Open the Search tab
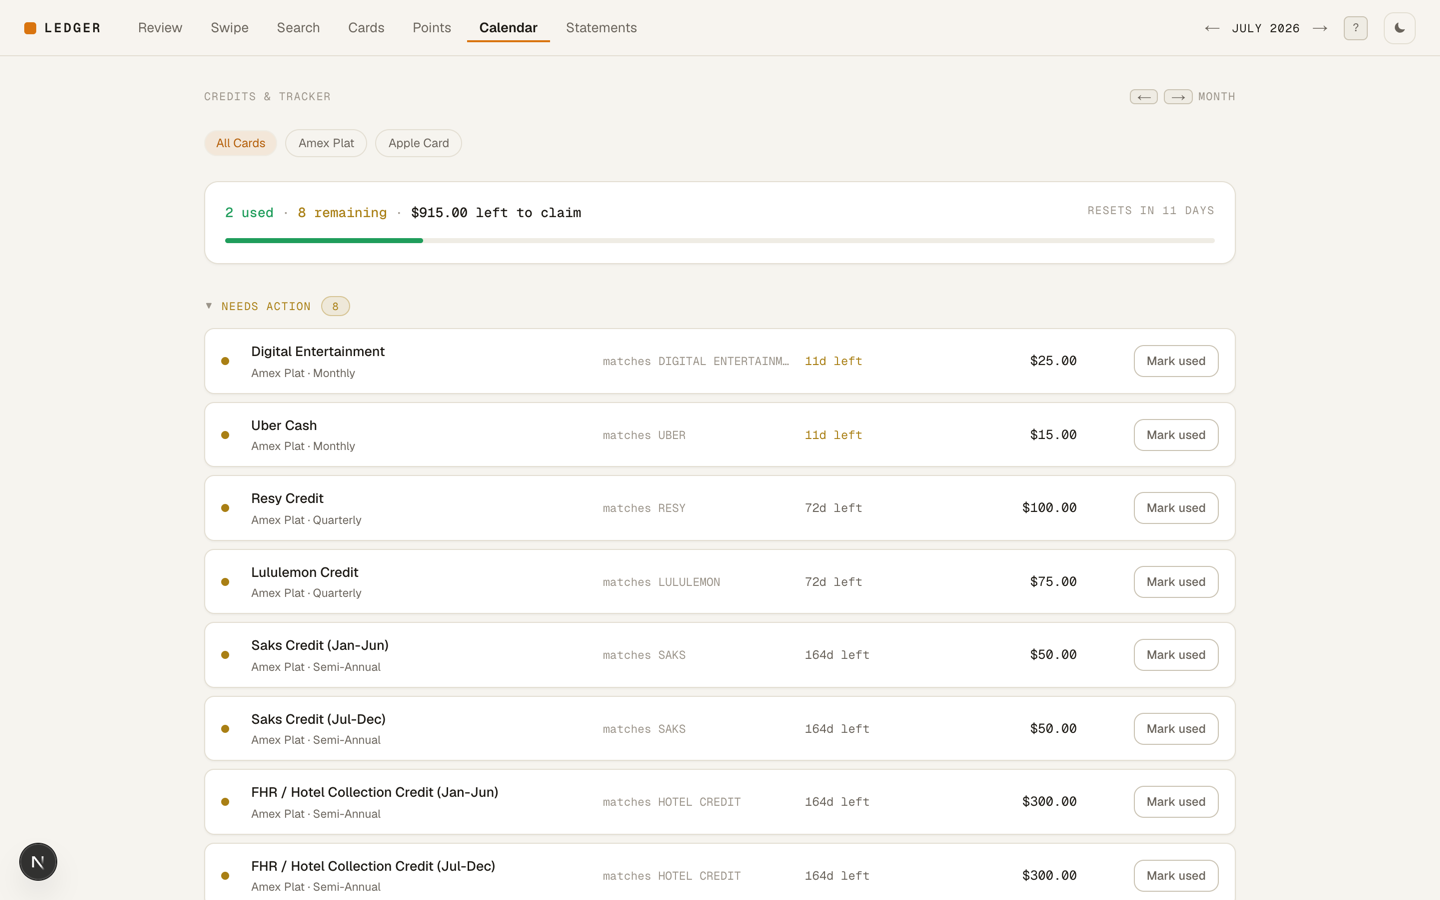 click(x=298, y=28)
